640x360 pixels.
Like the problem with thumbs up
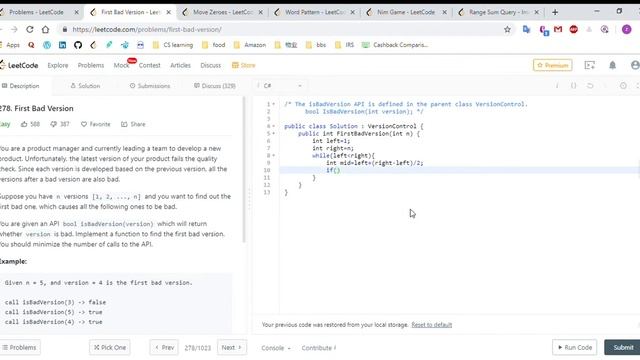tap(24, 124)
